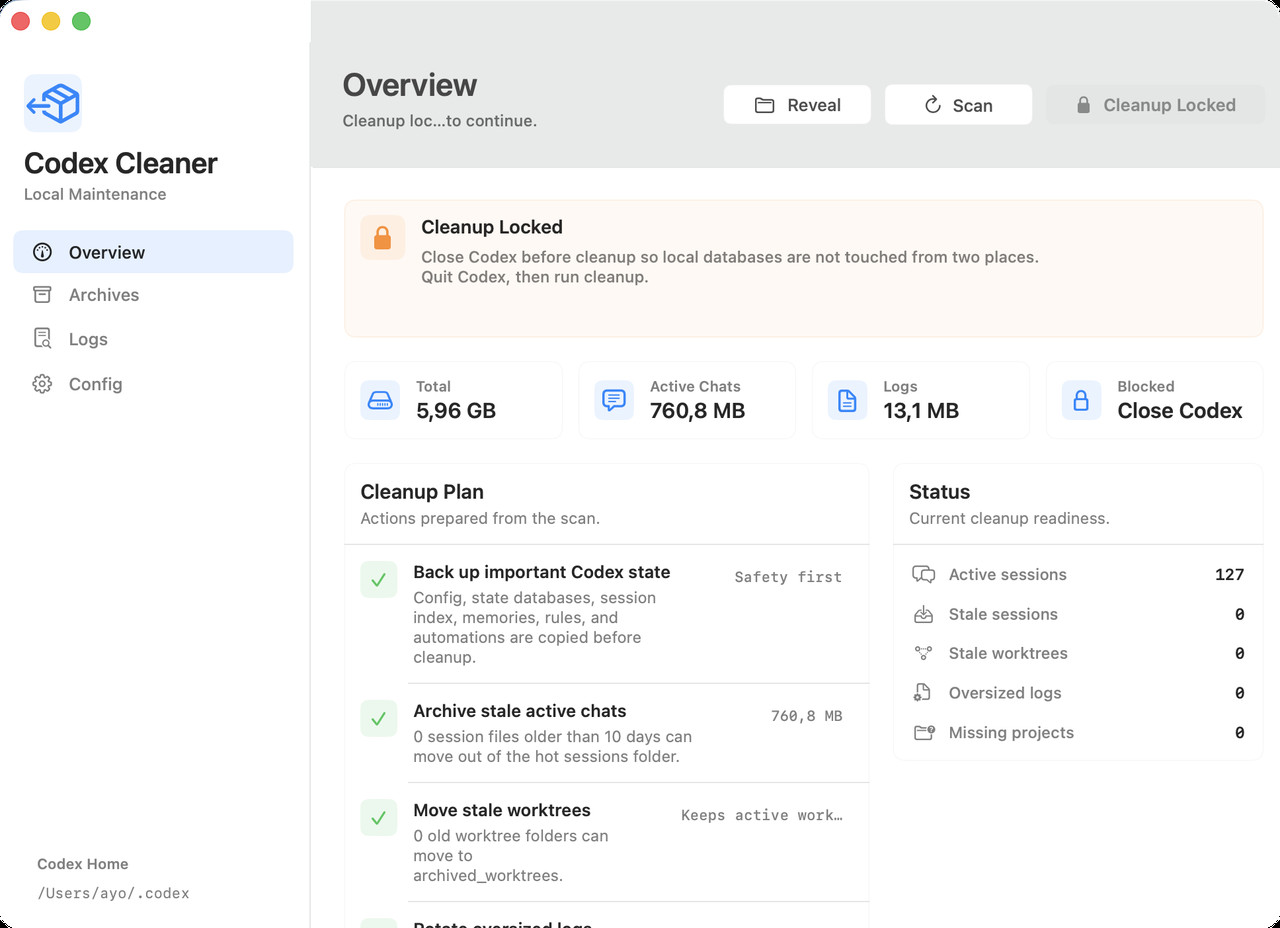This screenshot has width=1280, height=928.
Task: Click the Quit Codex, then run cleanup text
Action: pos(535,277)
